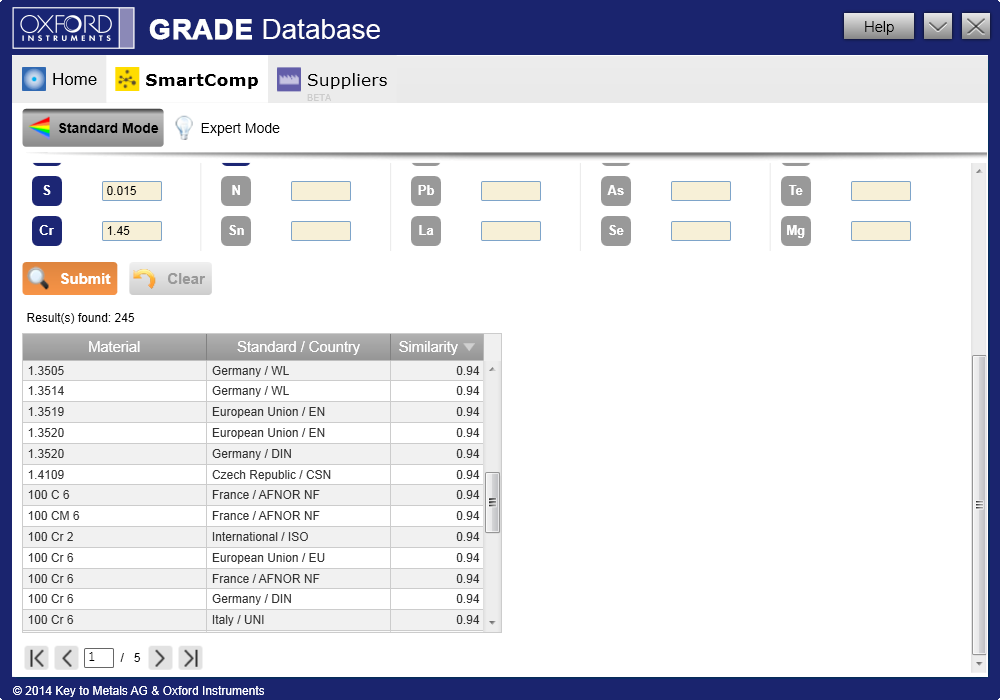Switch to Expert Mode
The height and width of the screenshot is (700, 1000).
click(x=228, y=128)
